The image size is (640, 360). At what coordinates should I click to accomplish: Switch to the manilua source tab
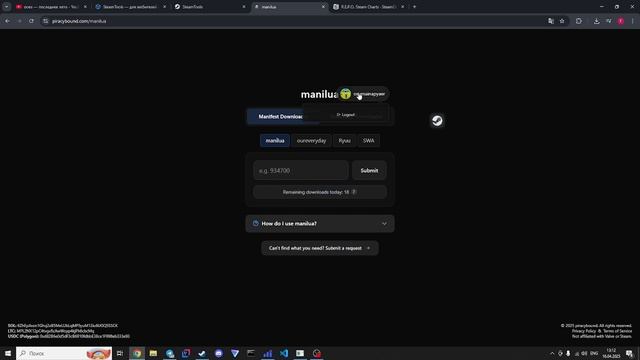pyautogui.click(x=275, y=140)
